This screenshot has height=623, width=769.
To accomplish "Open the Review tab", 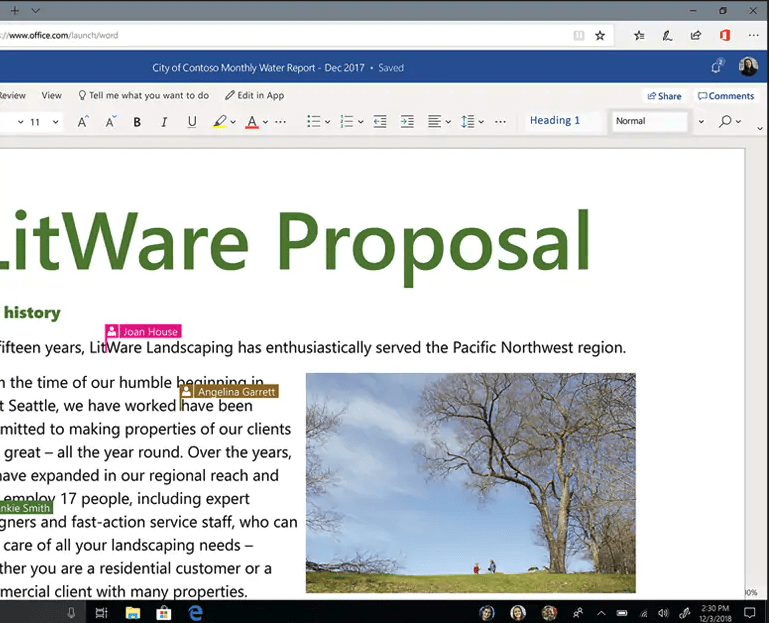I will tap(13, 96).
